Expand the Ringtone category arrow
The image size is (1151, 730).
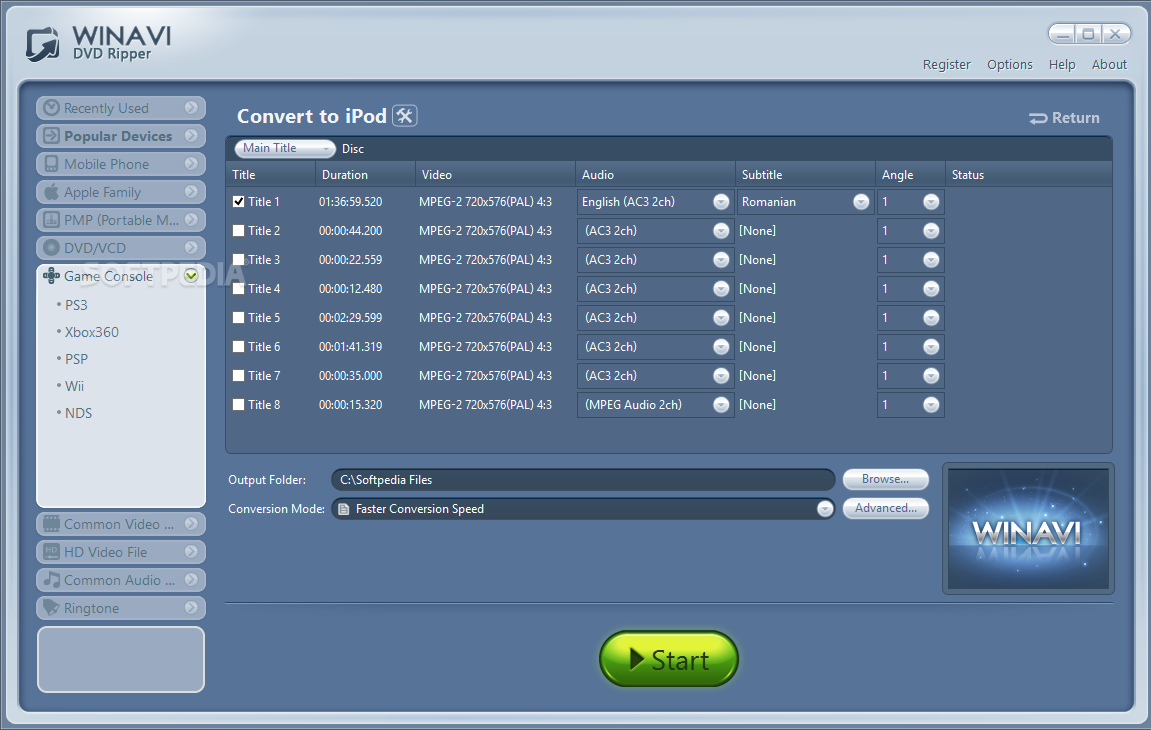192,607
